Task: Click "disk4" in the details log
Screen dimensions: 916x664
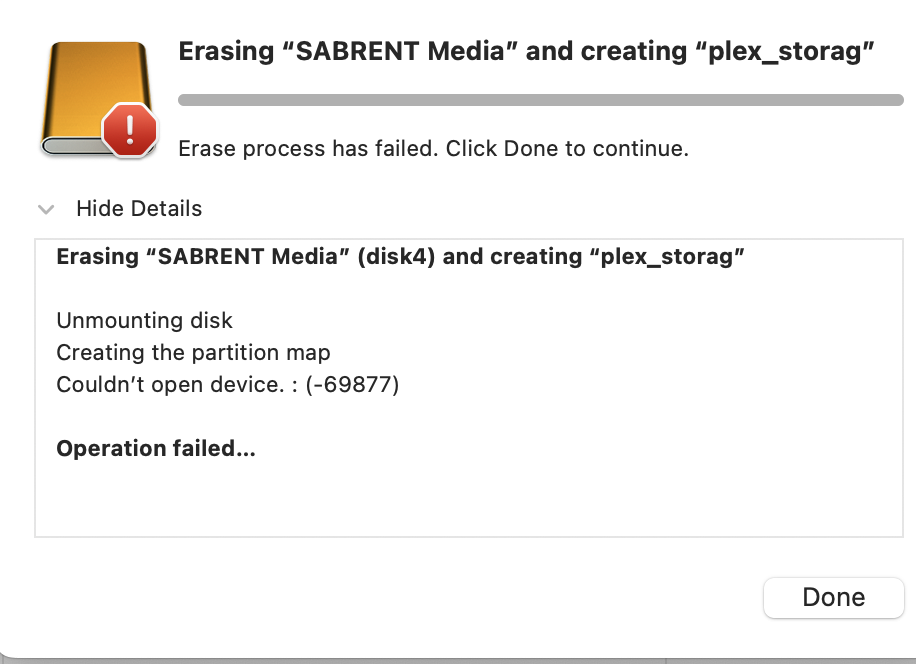Action: 397,257
